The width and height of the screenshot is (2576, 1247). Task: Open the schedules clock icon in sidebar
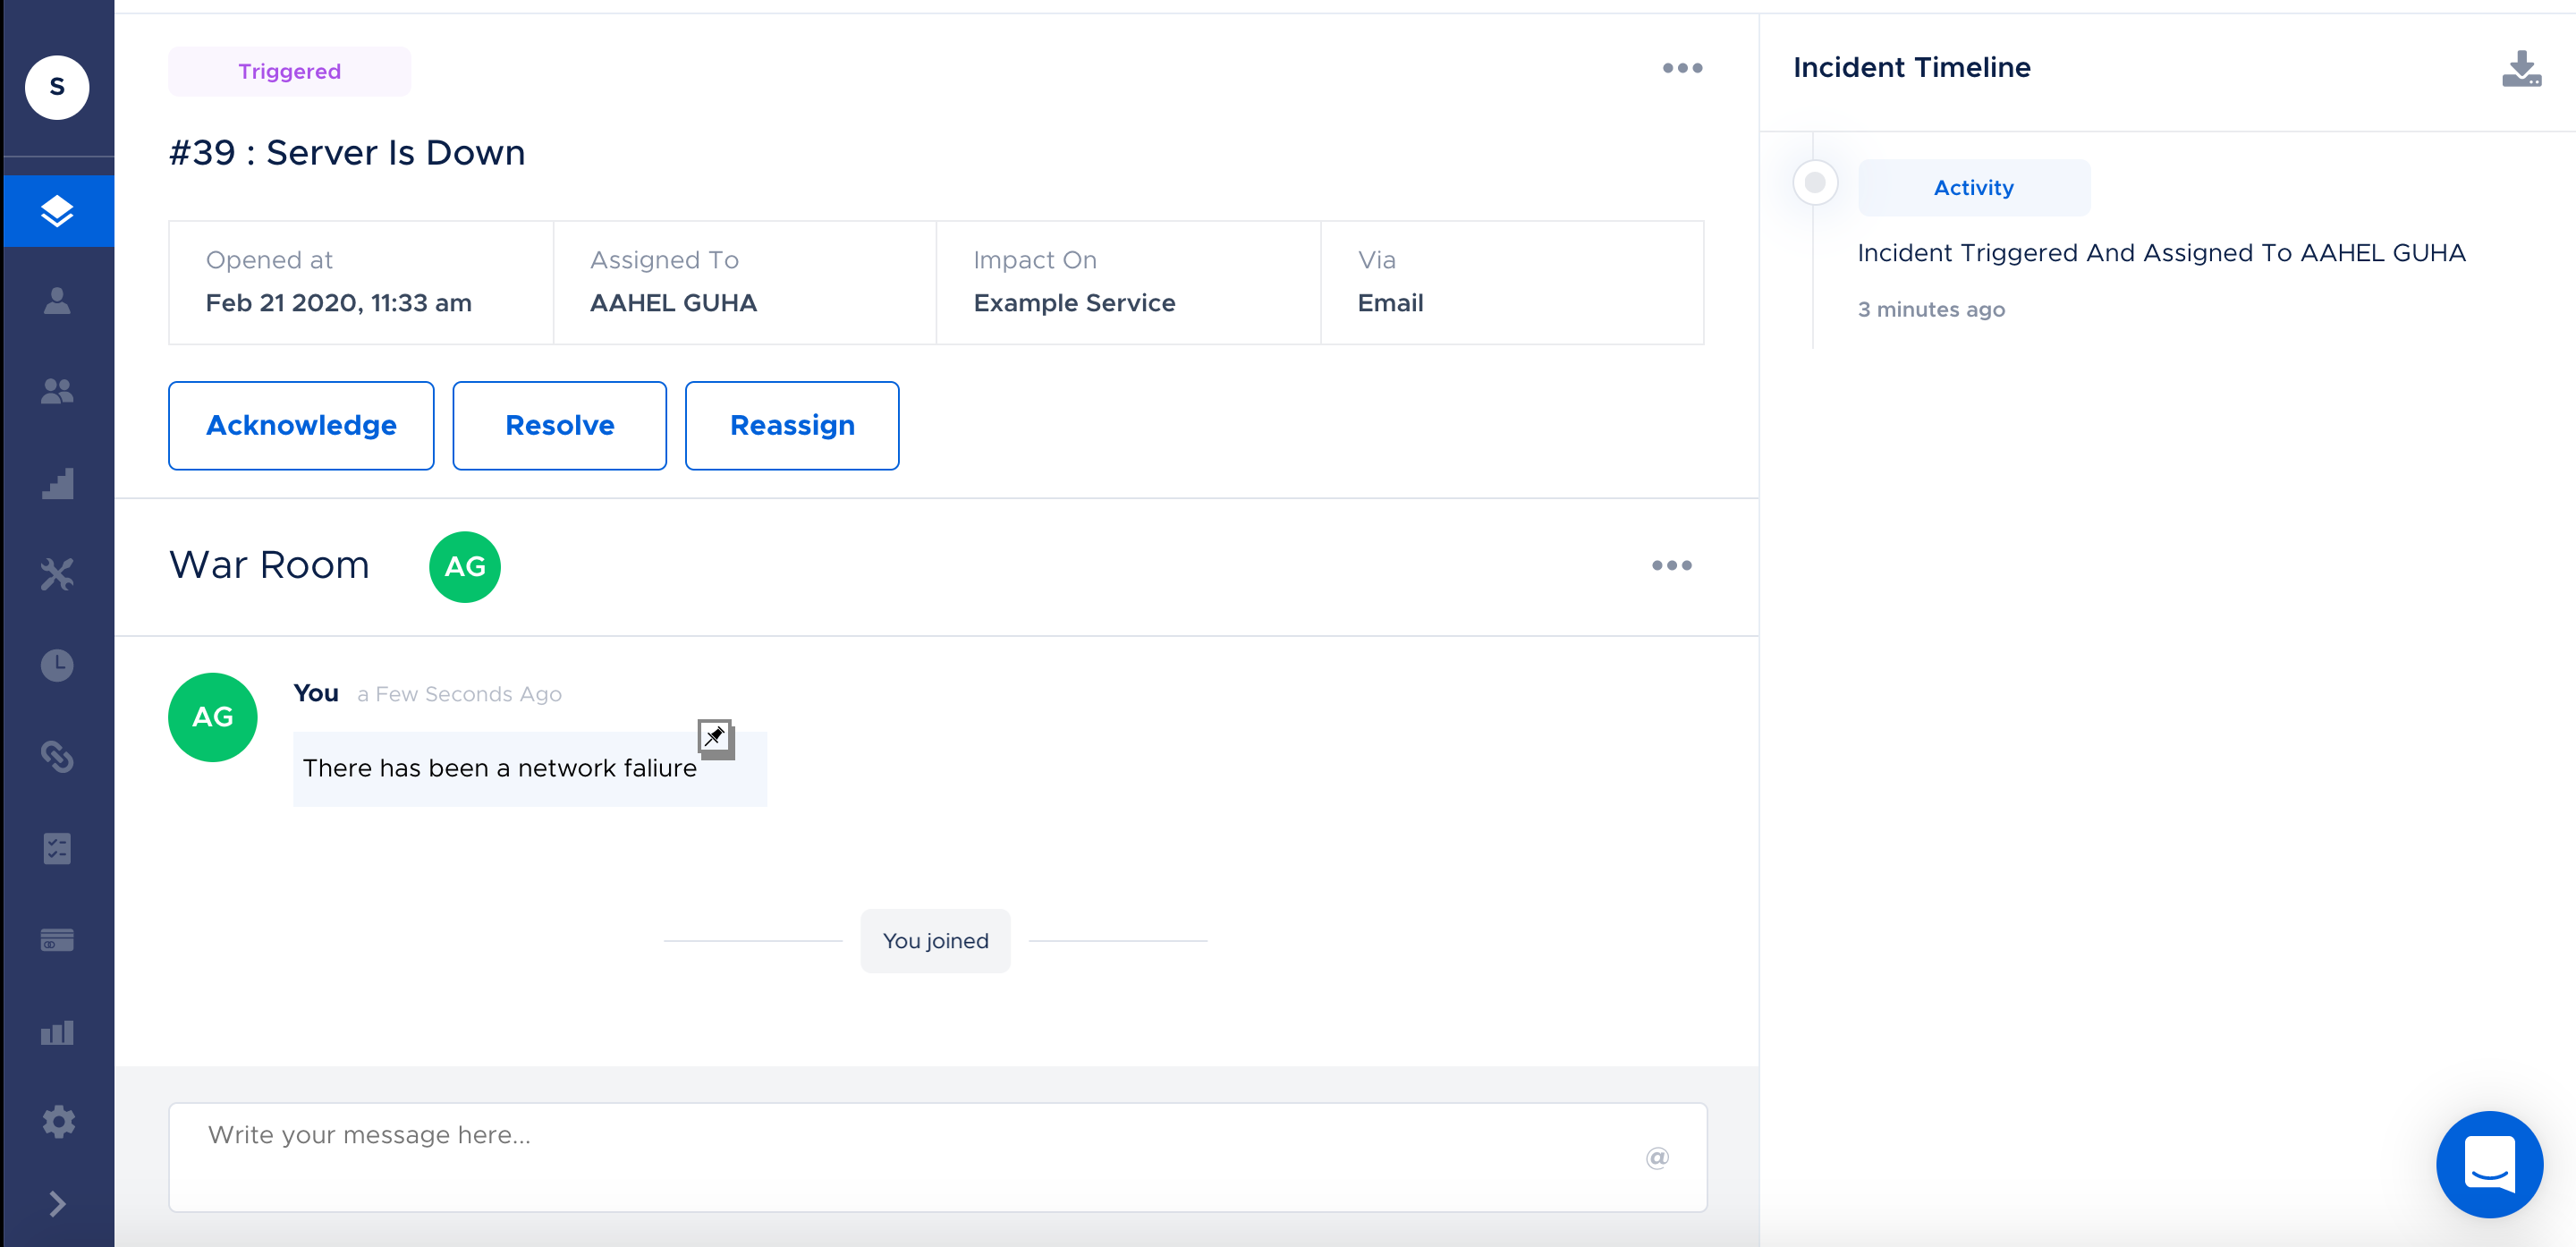57,665
